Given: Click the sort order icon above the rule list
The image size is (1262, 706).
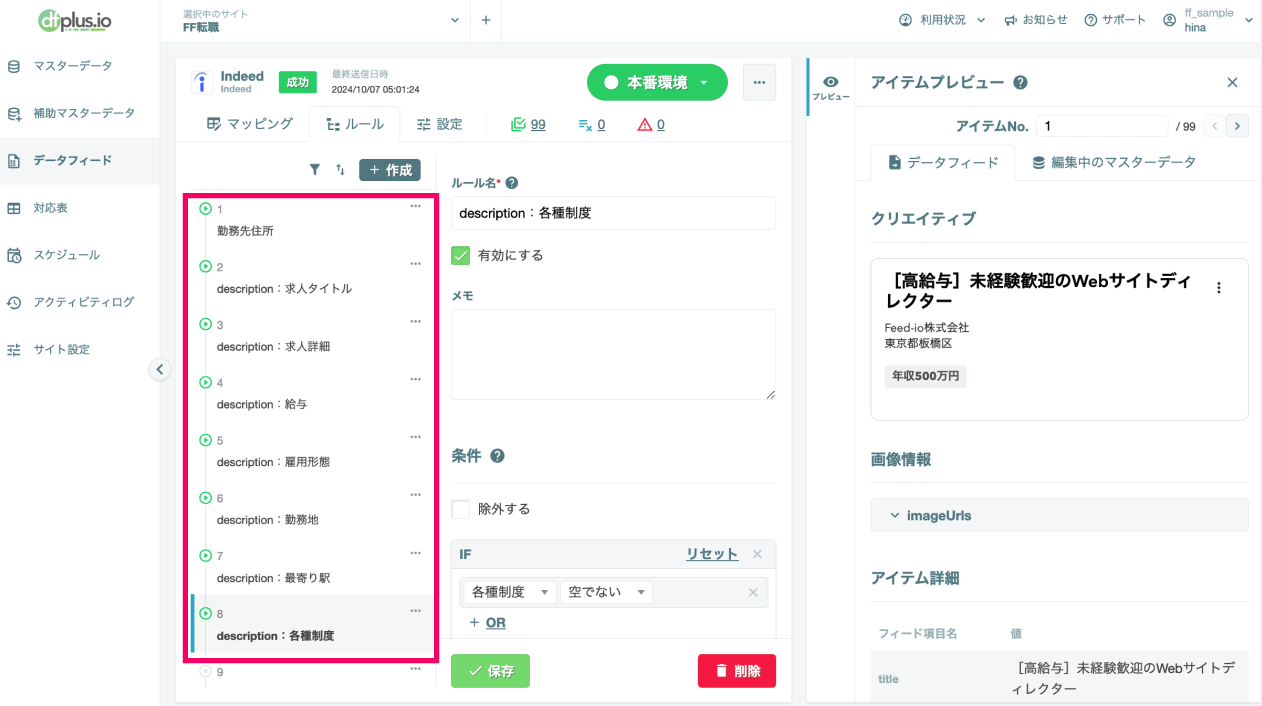Looking at the screenshot, I should click(340, 170).
